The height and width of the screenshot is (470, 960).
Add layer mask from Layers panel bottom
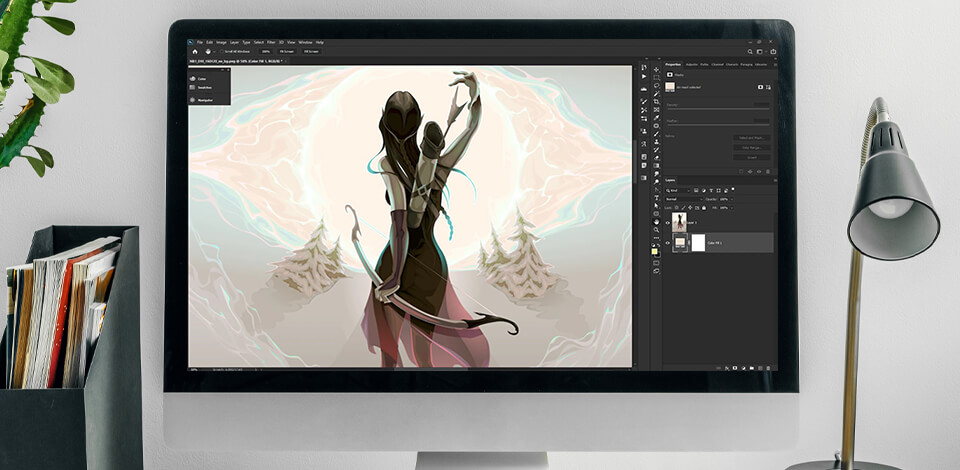[x=735, y=368]
